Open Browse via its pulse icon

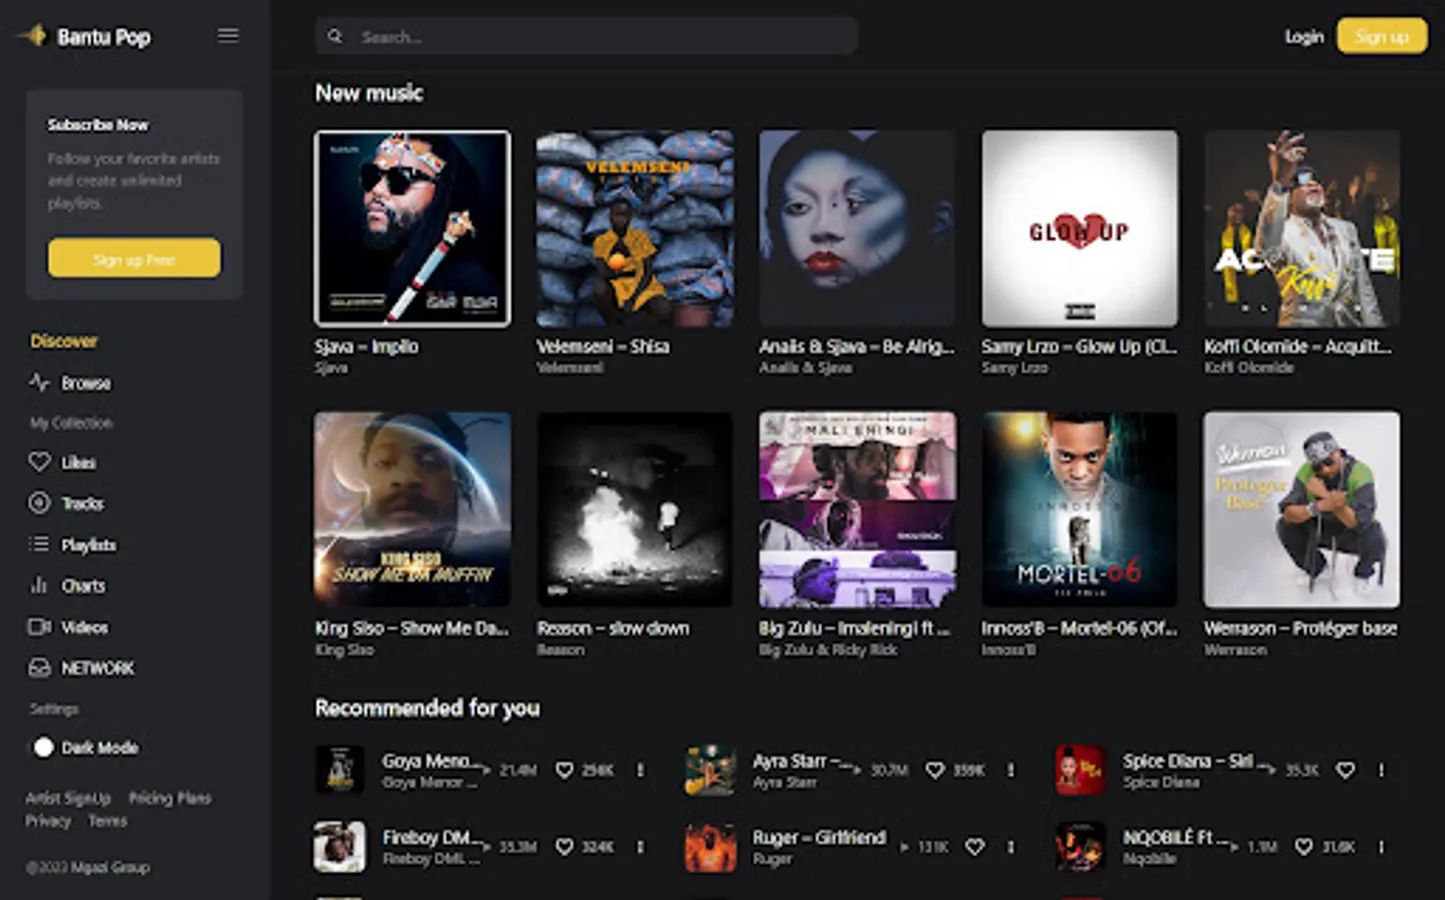[x=39, y=382]
